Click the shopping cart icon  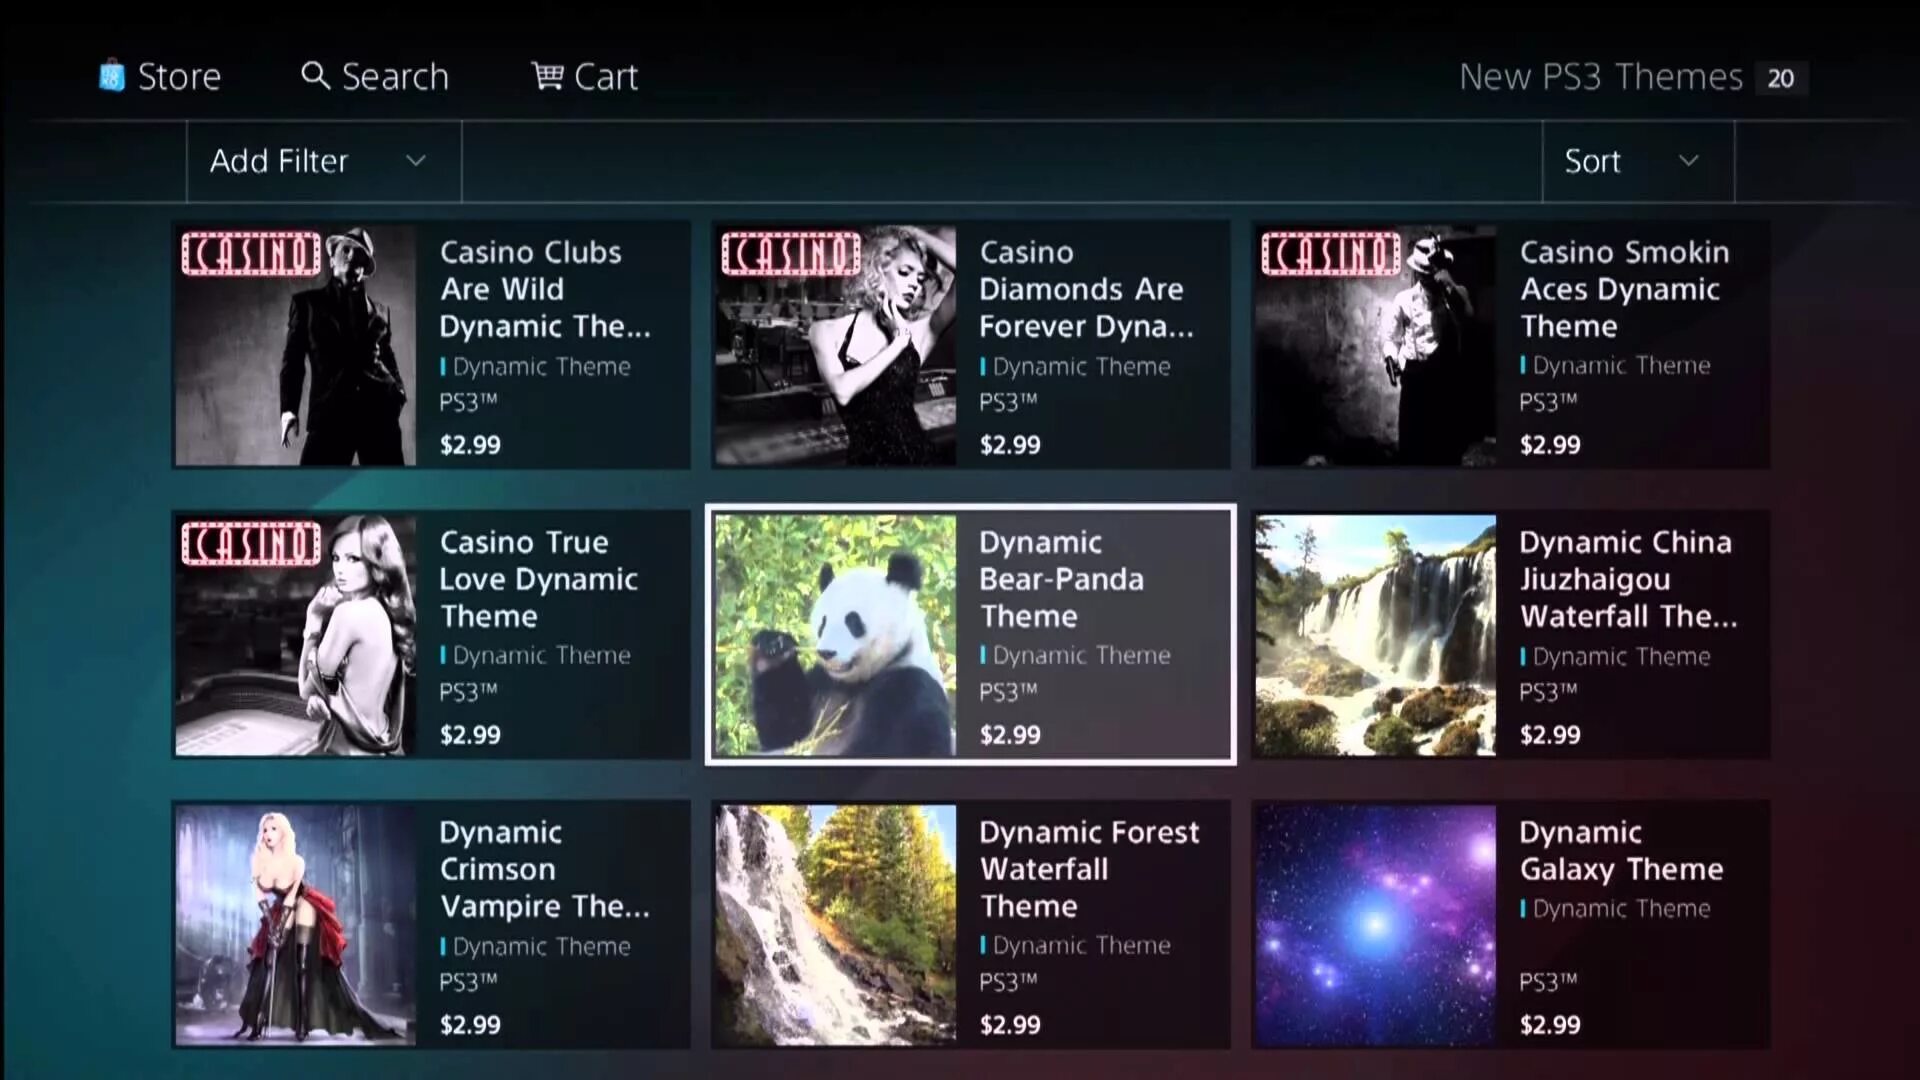point(547,76)
